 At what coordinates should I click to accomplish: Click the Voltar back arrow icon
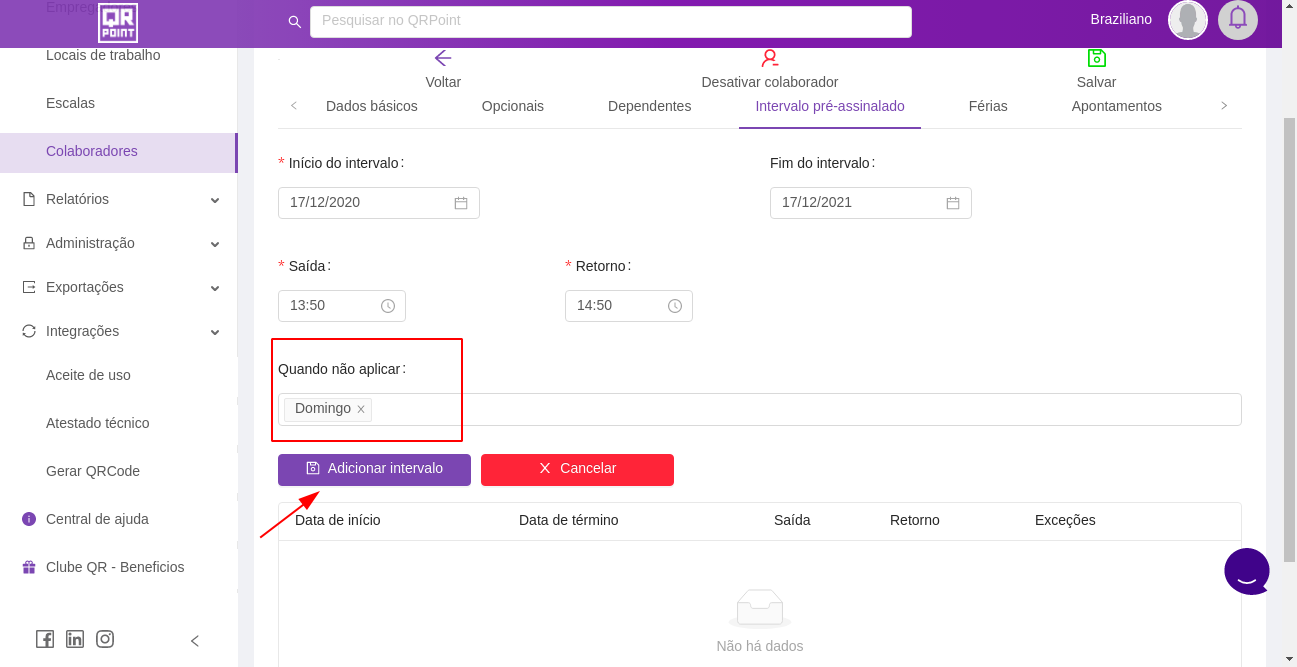coord(443,58)
